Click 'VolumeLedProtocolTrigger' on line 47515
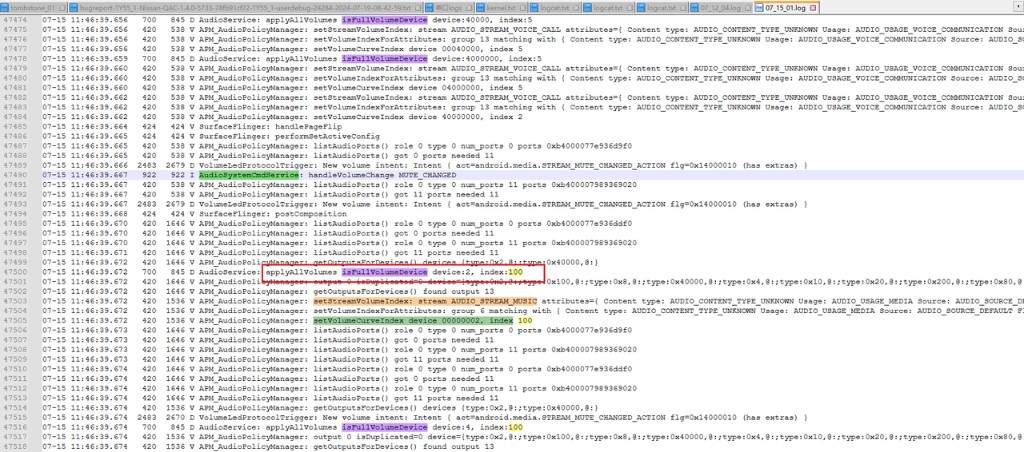 256,417
